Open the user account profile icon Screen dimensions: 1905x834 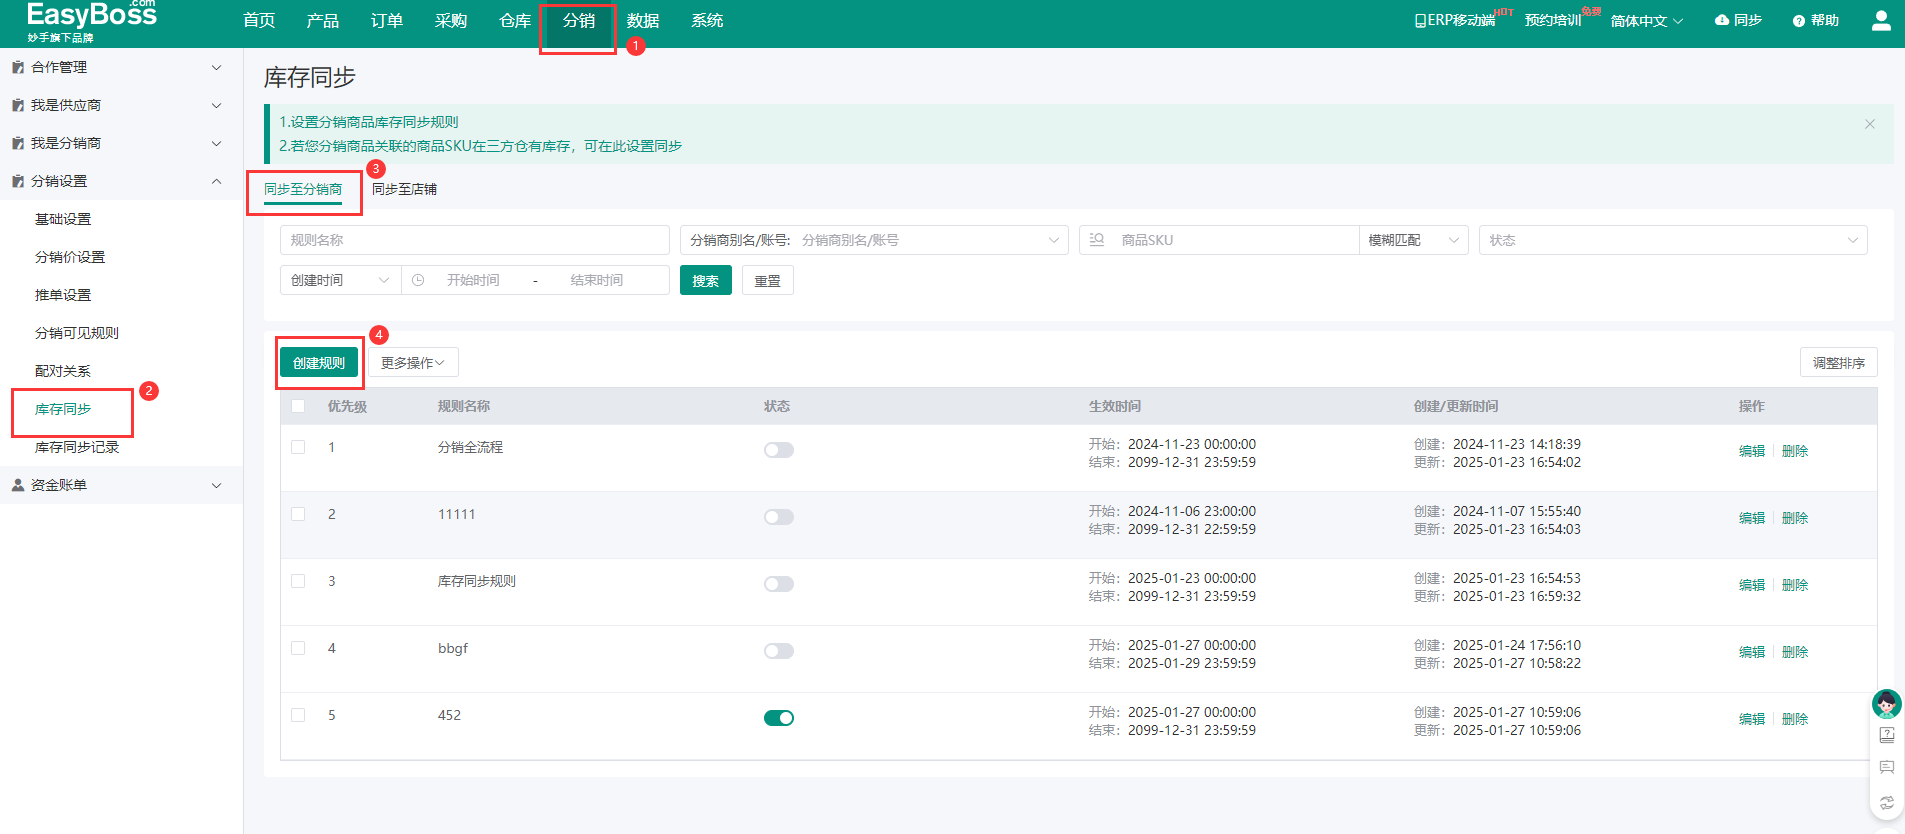1880,20
